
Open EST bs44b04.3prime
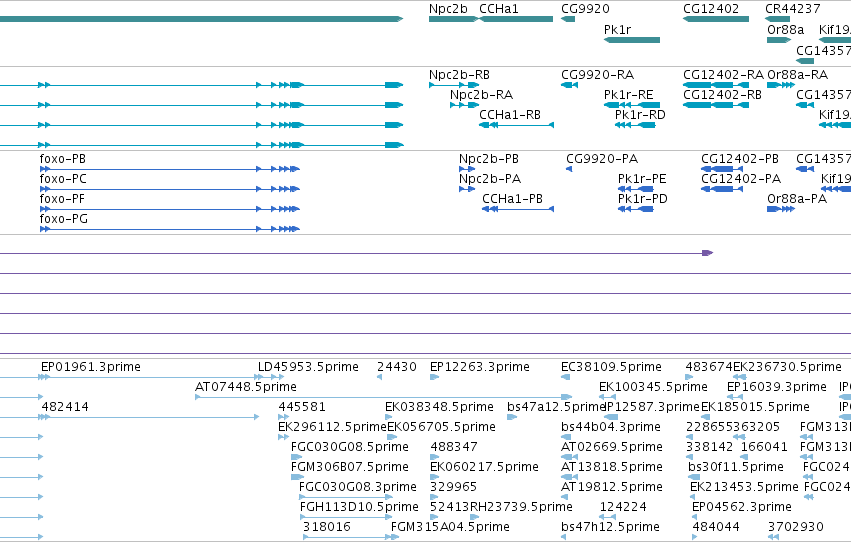pos(611,428)
